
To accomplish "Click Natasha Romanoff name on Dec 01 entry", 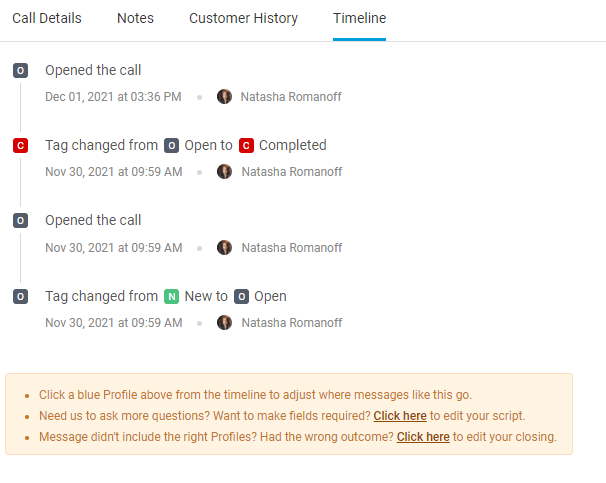I will [291, 97].
